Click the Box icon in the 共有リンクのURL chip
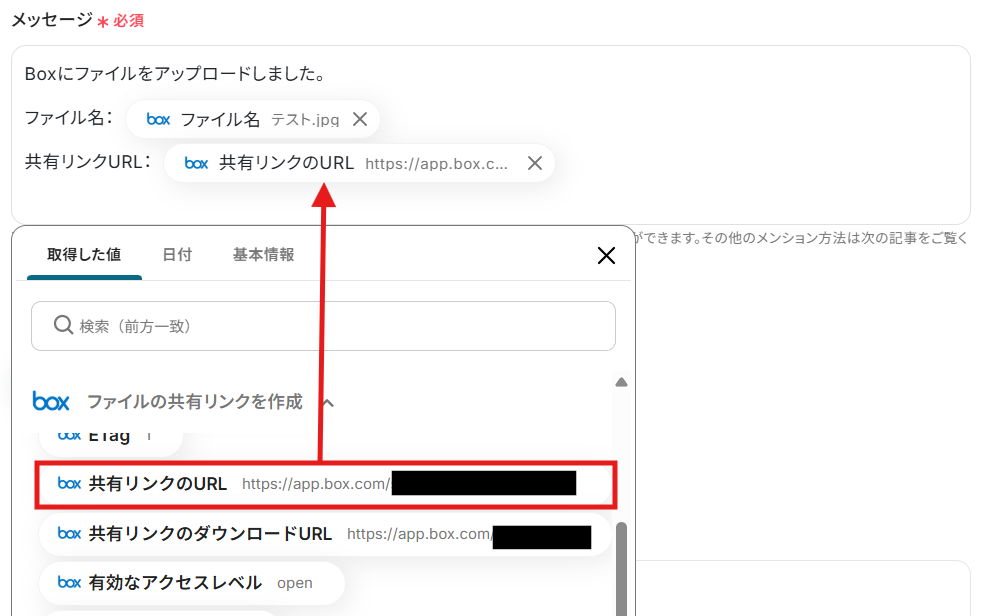Image resolution: width=1002 pixels, height=616 pixels. point(196,164)
